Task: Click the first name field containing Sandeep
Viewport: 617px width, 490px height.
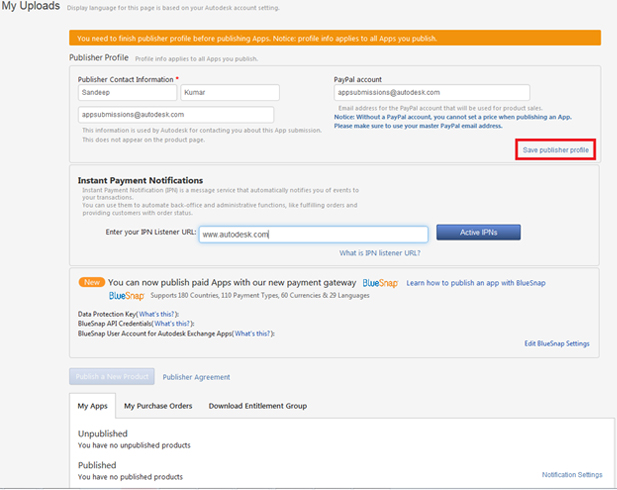Action: pyautogui.click(x=126, y=92)
